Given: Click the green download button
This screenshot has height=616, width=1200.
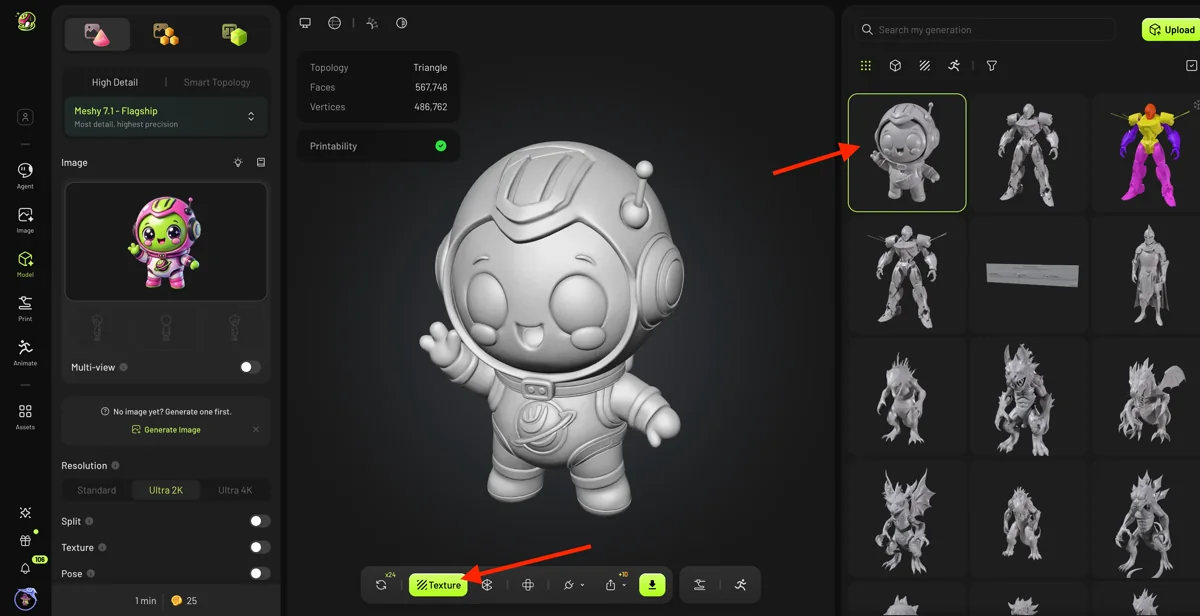Looking at the screenshot, I should tap(652, 585).
